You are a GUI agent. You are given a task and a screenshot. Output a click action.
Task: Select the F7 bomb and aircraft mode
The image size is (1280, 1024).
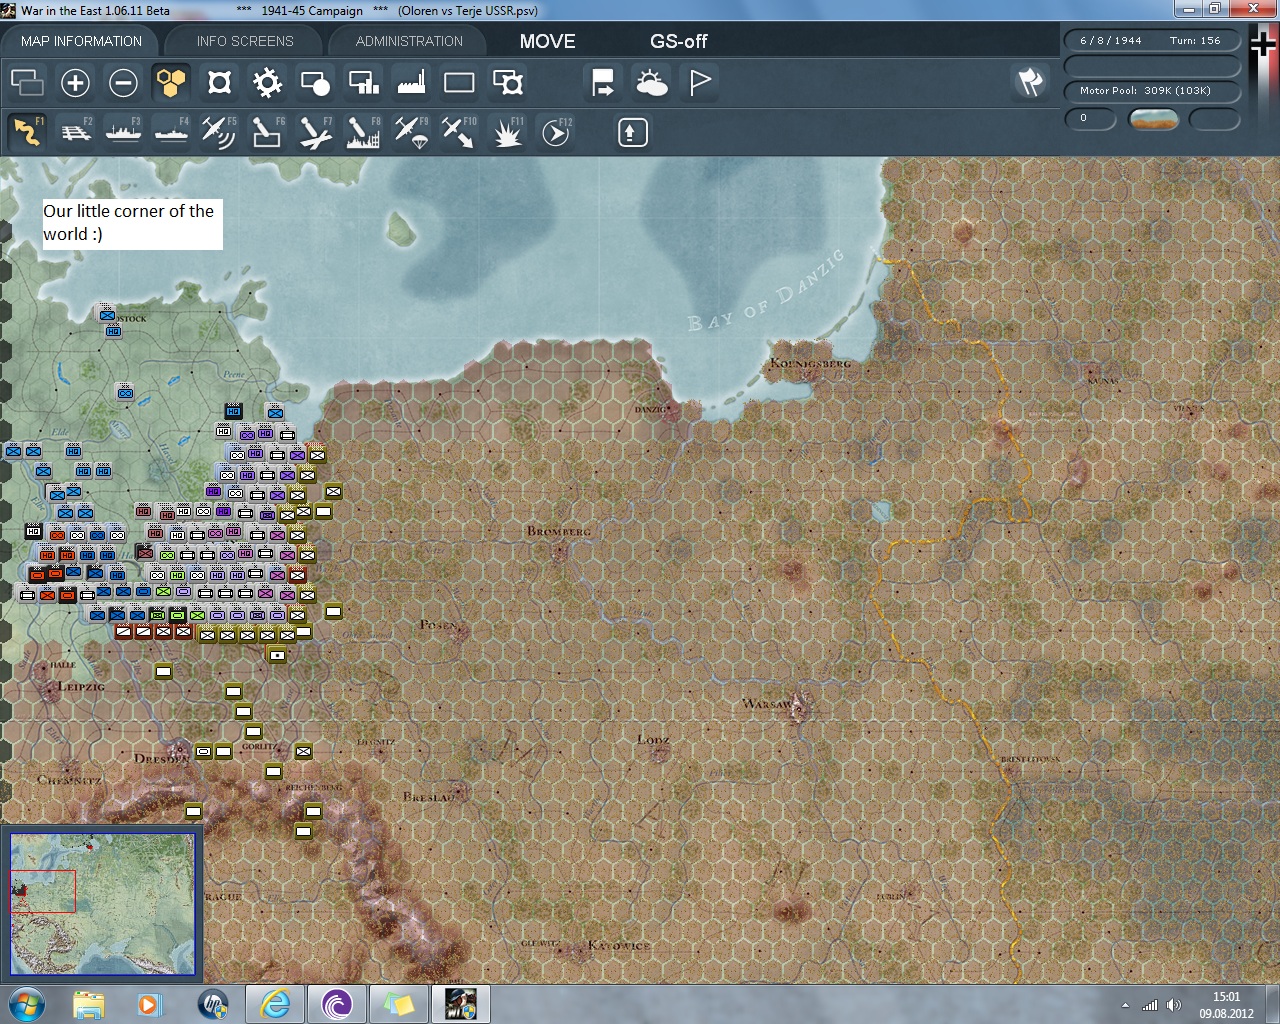(x=315, y=132)
